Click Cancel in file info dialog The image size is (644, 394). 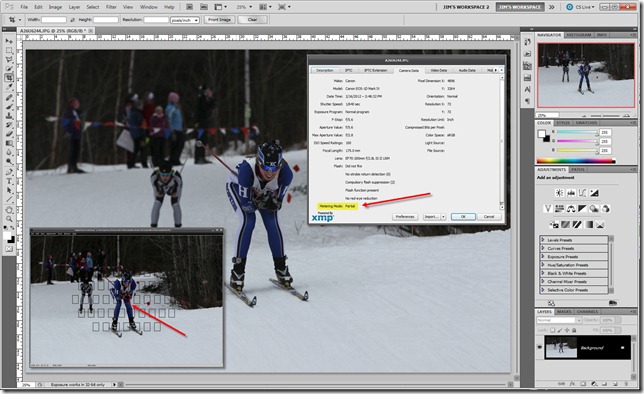pos(489,217)
